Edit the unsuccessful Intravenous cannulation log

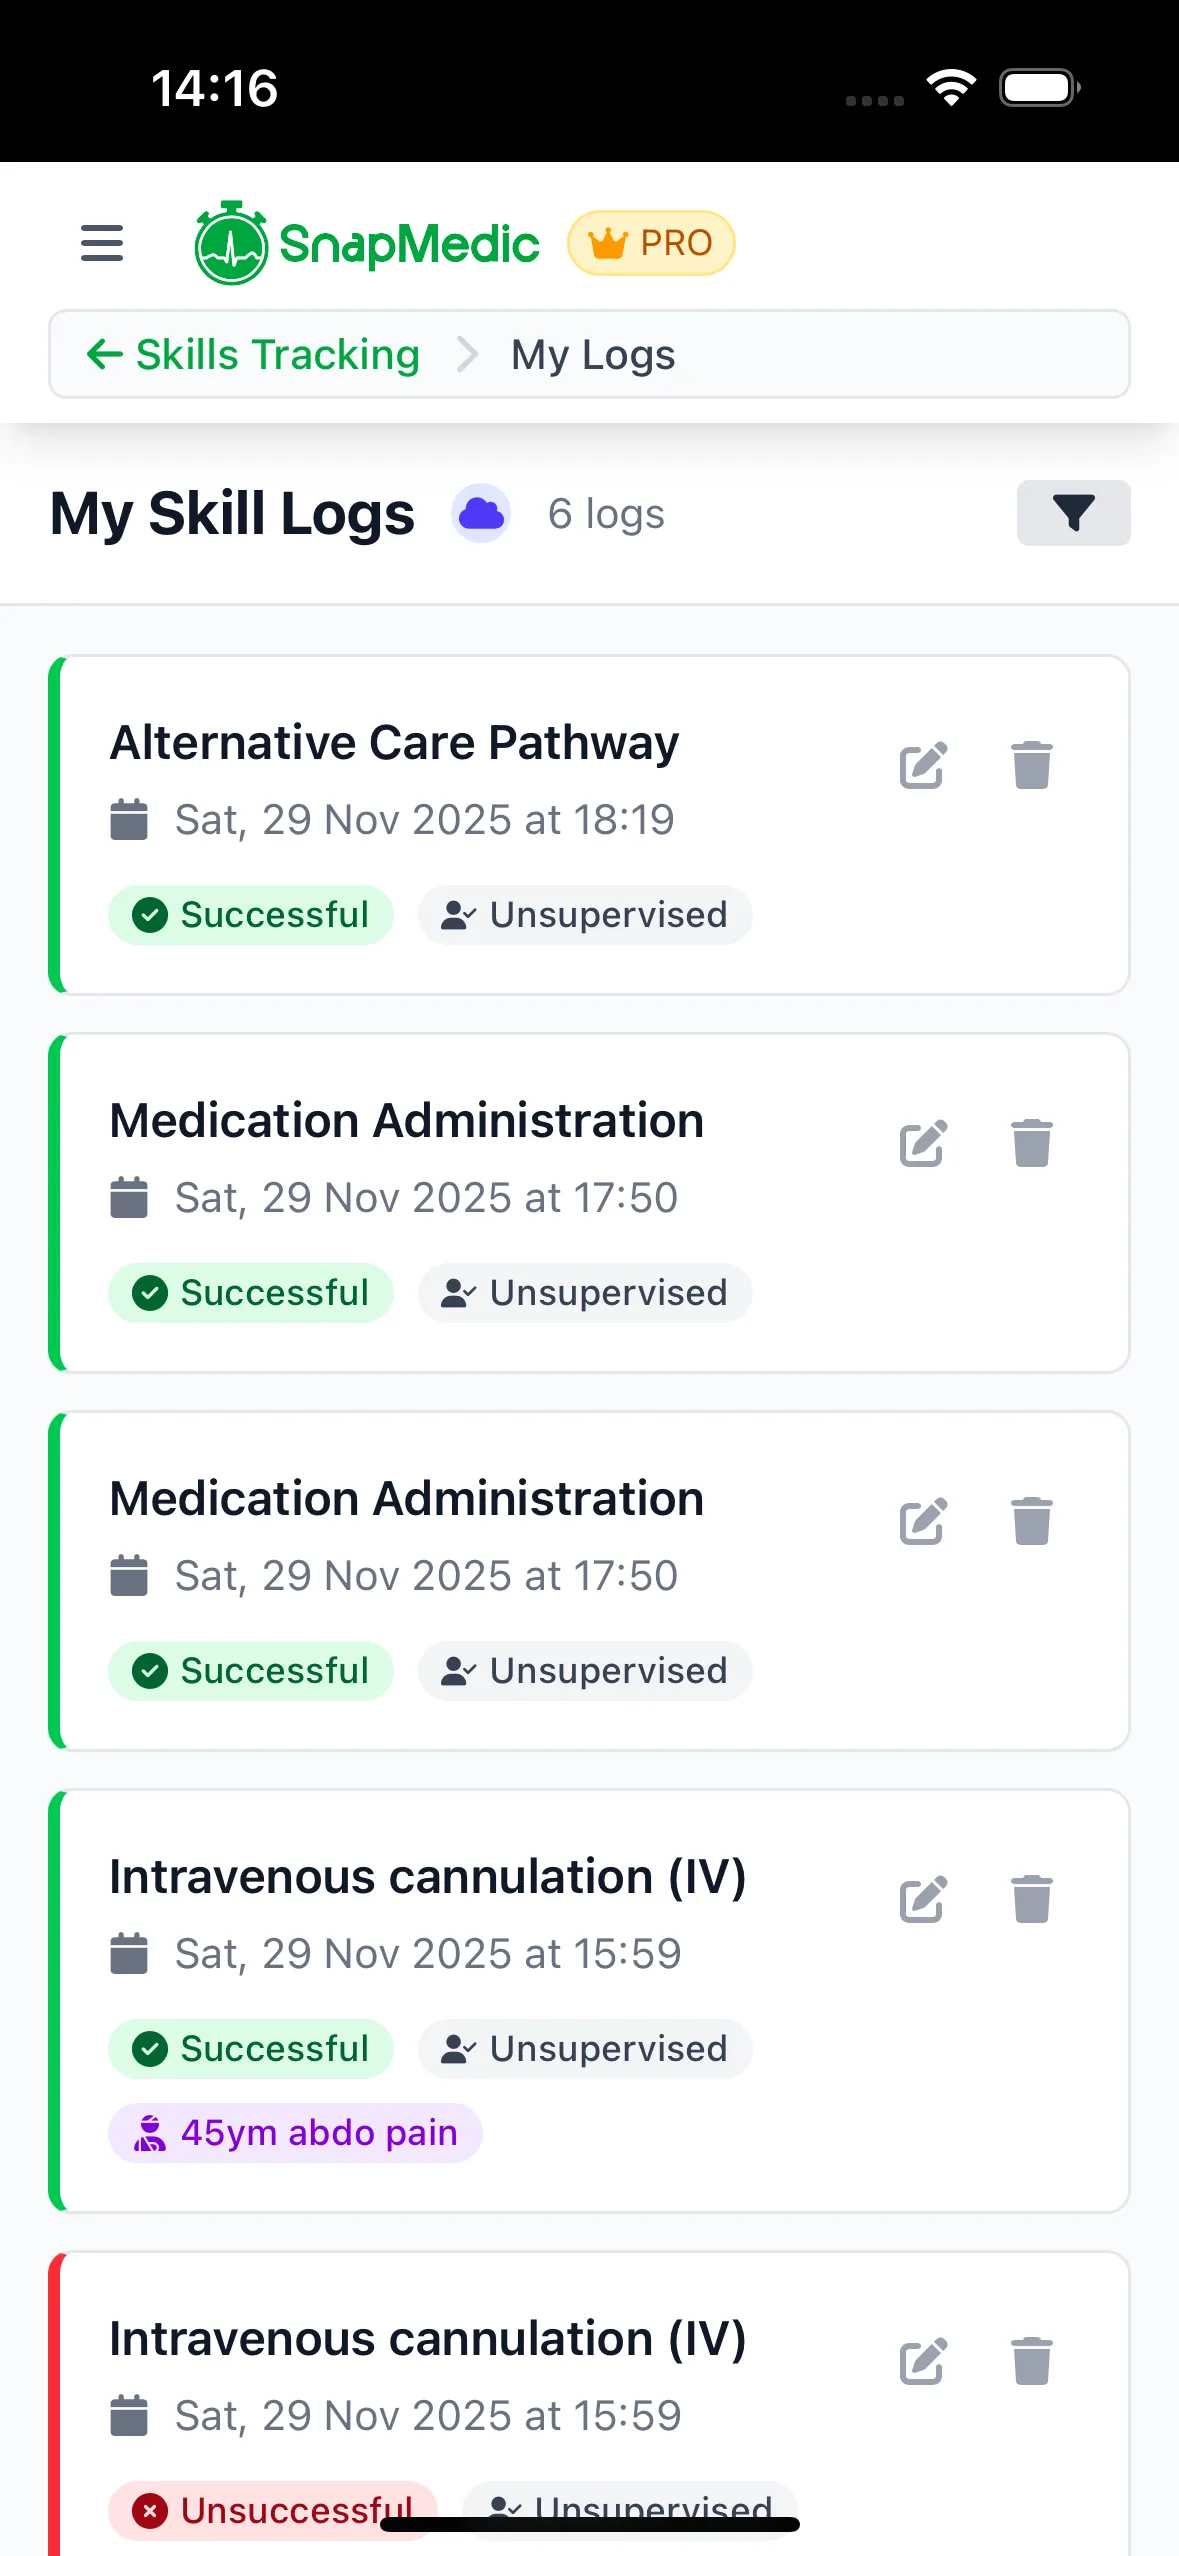(922, 2362)
